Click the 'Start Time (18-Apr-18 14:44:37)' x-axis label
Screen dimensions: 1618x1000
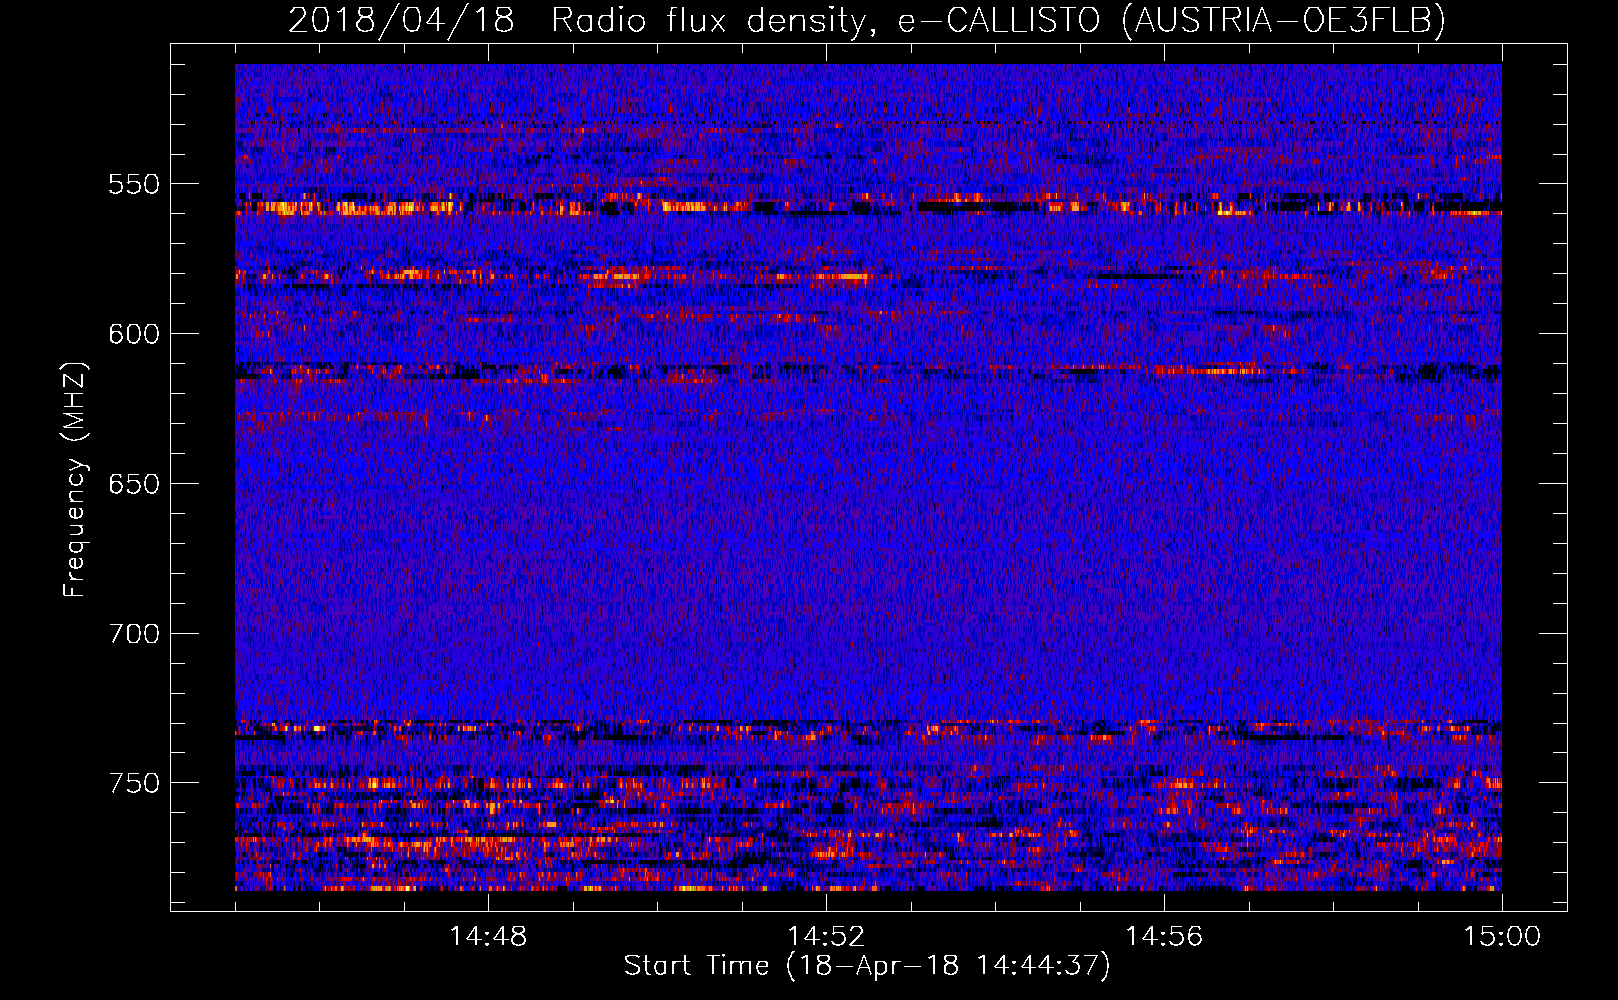[x=867, y=966]
